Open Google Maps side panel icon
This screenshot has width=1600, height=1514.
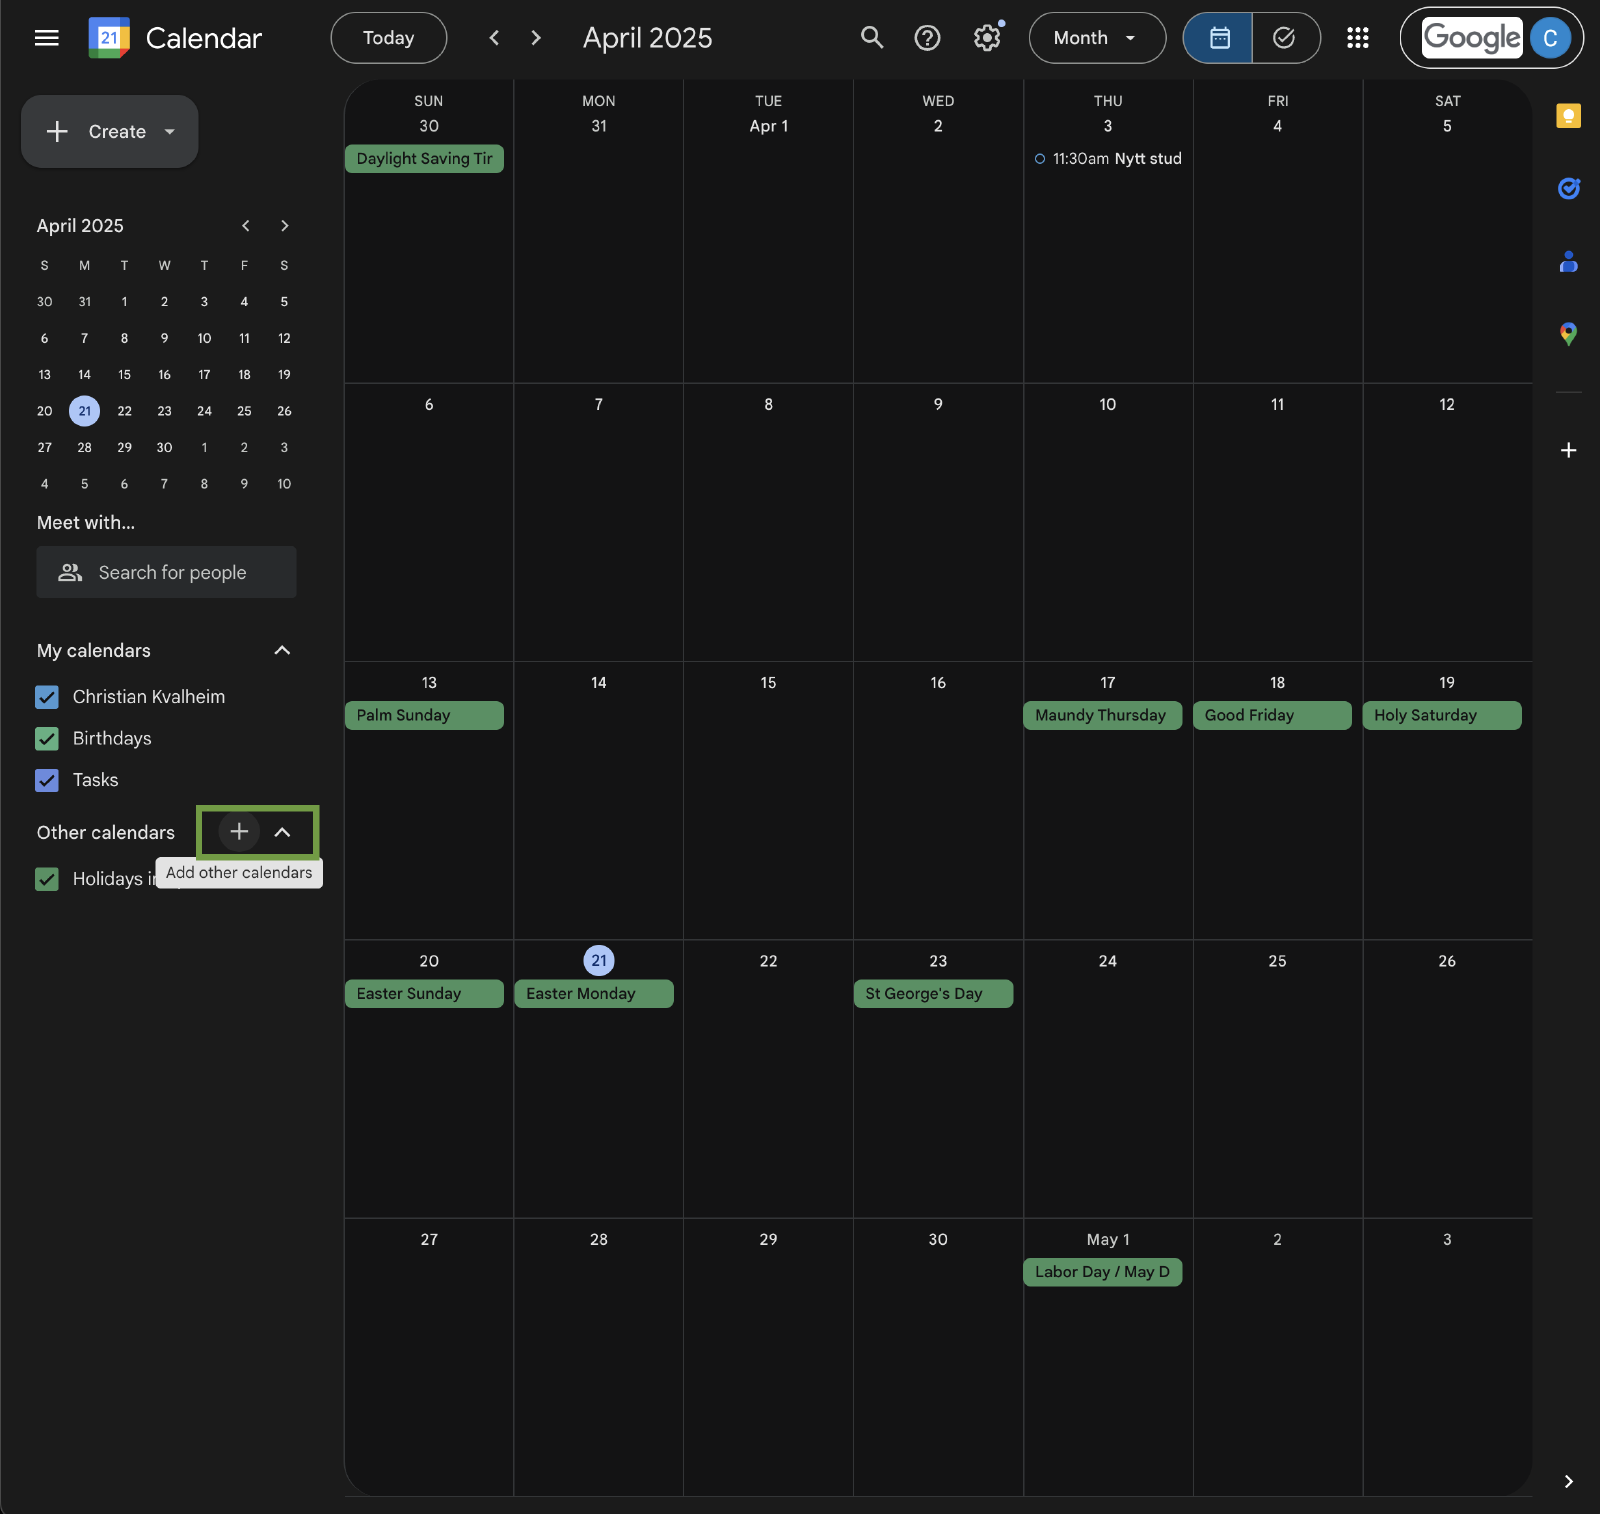click(1568, 334)
